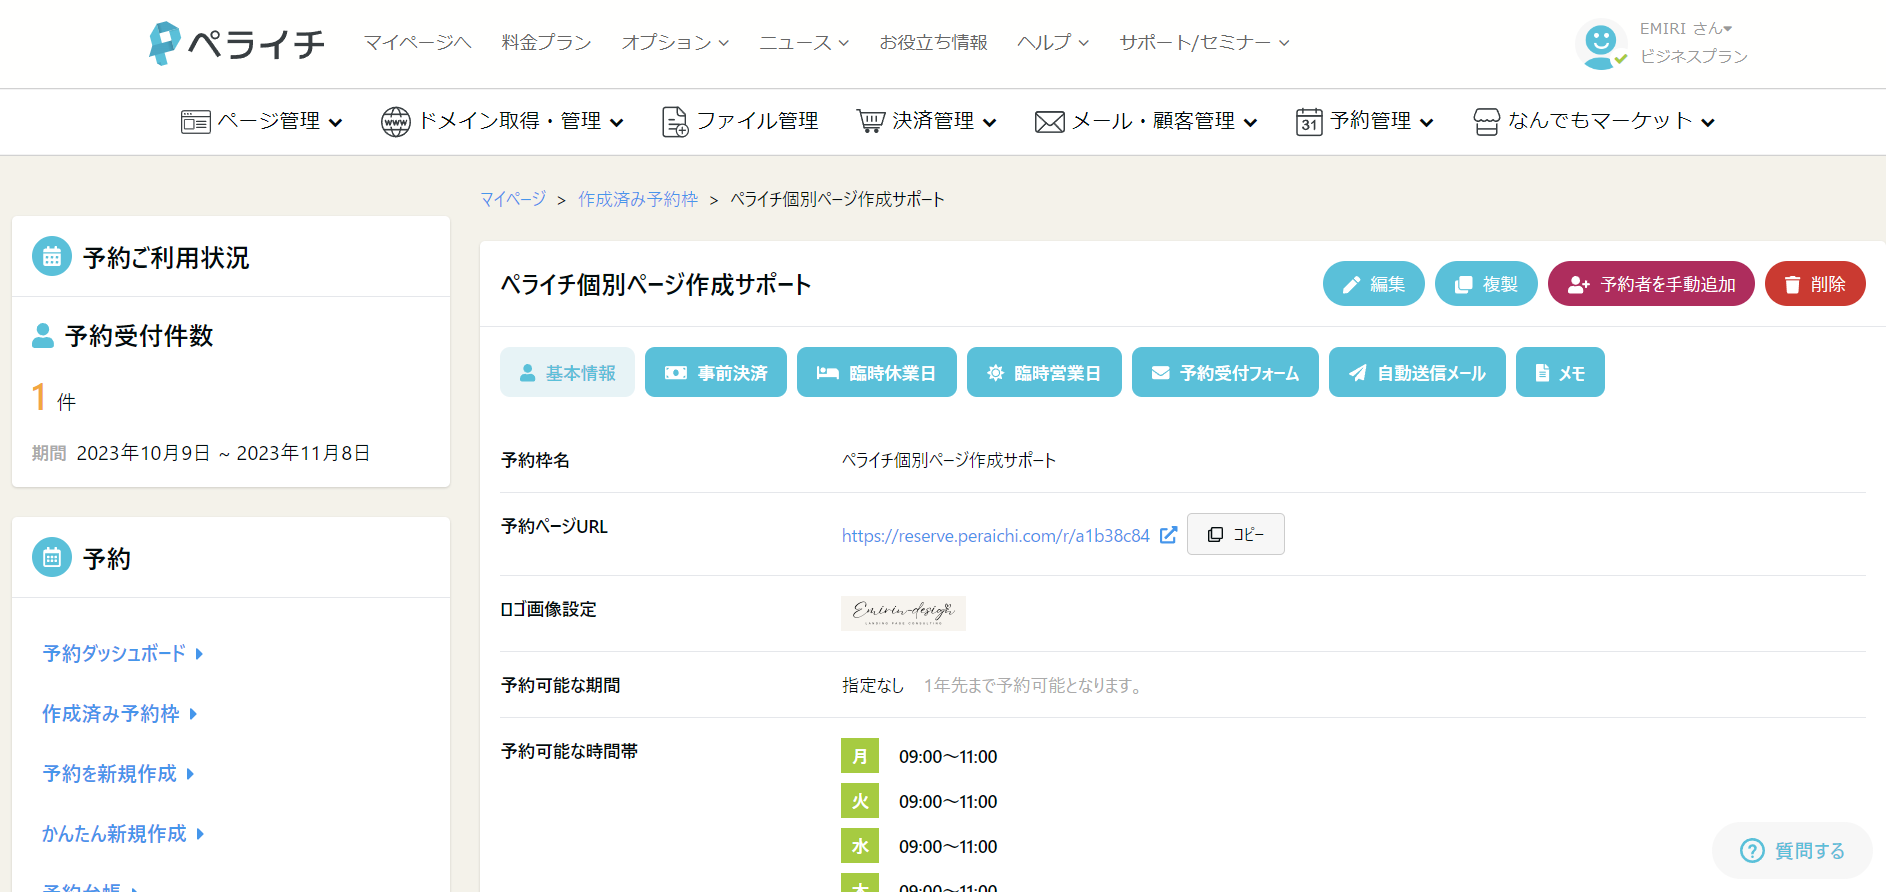Click the shopping cart payment icon
The image size is (1886, 892).
click(x=870, y=122)
